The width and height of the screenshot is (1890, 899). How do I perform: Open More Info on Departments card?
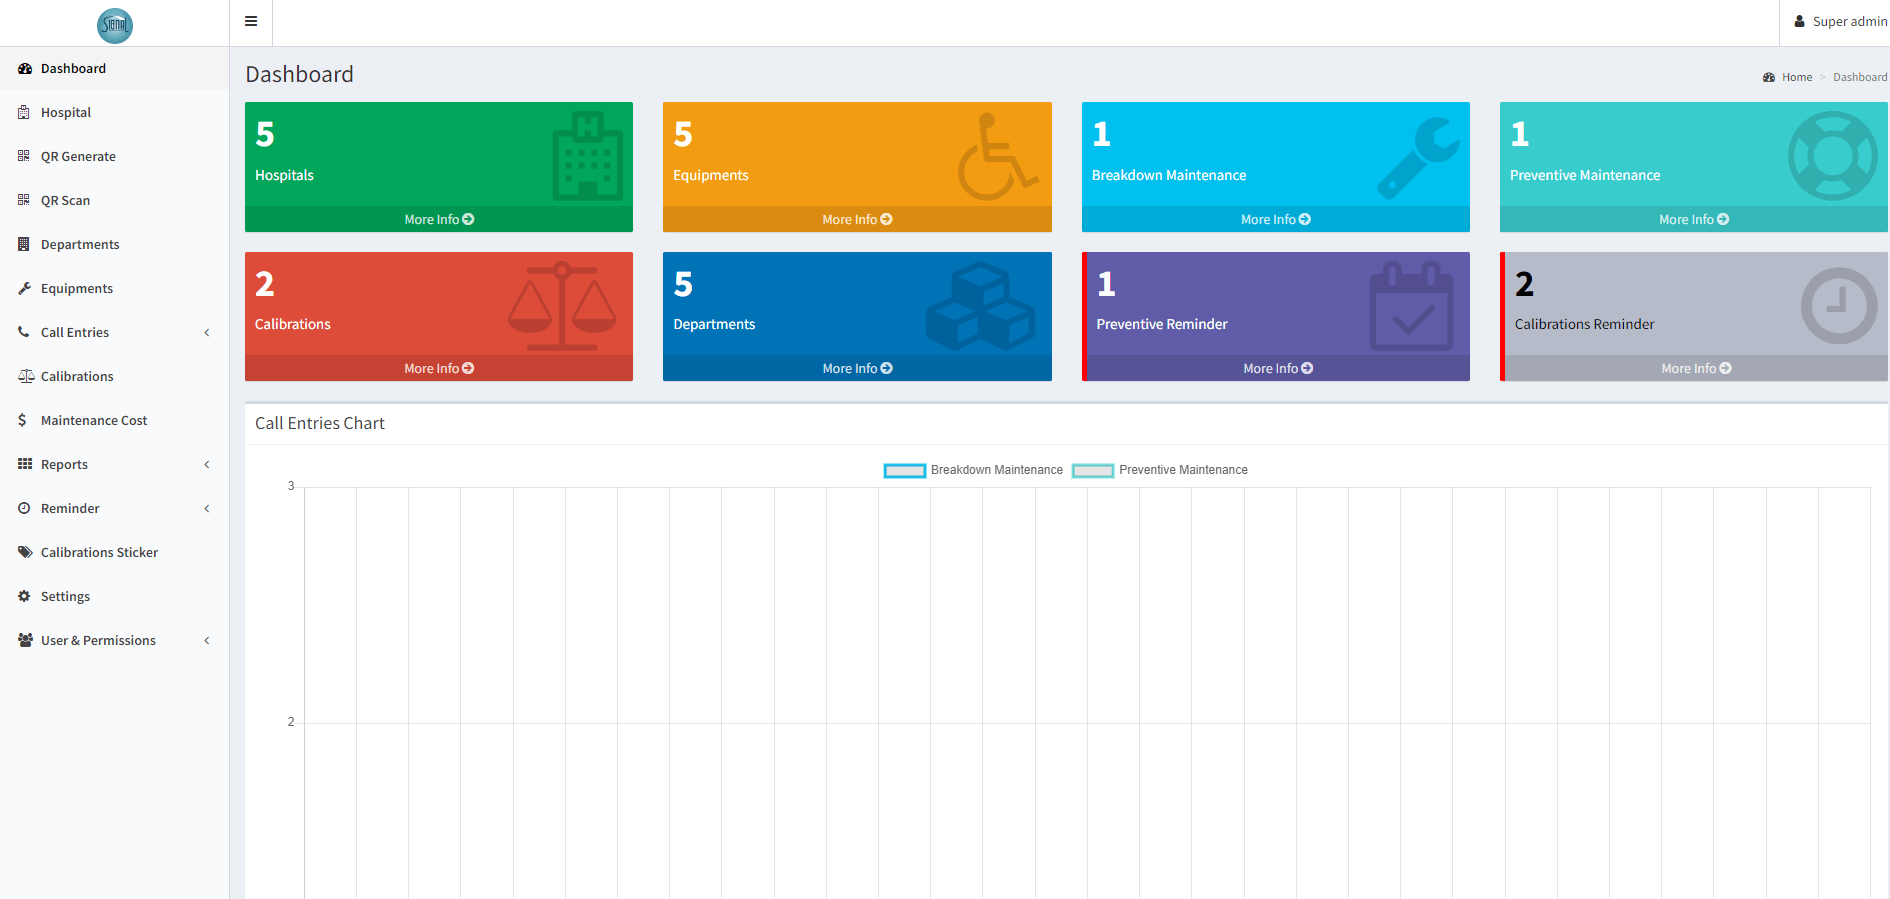coord(857,368)
